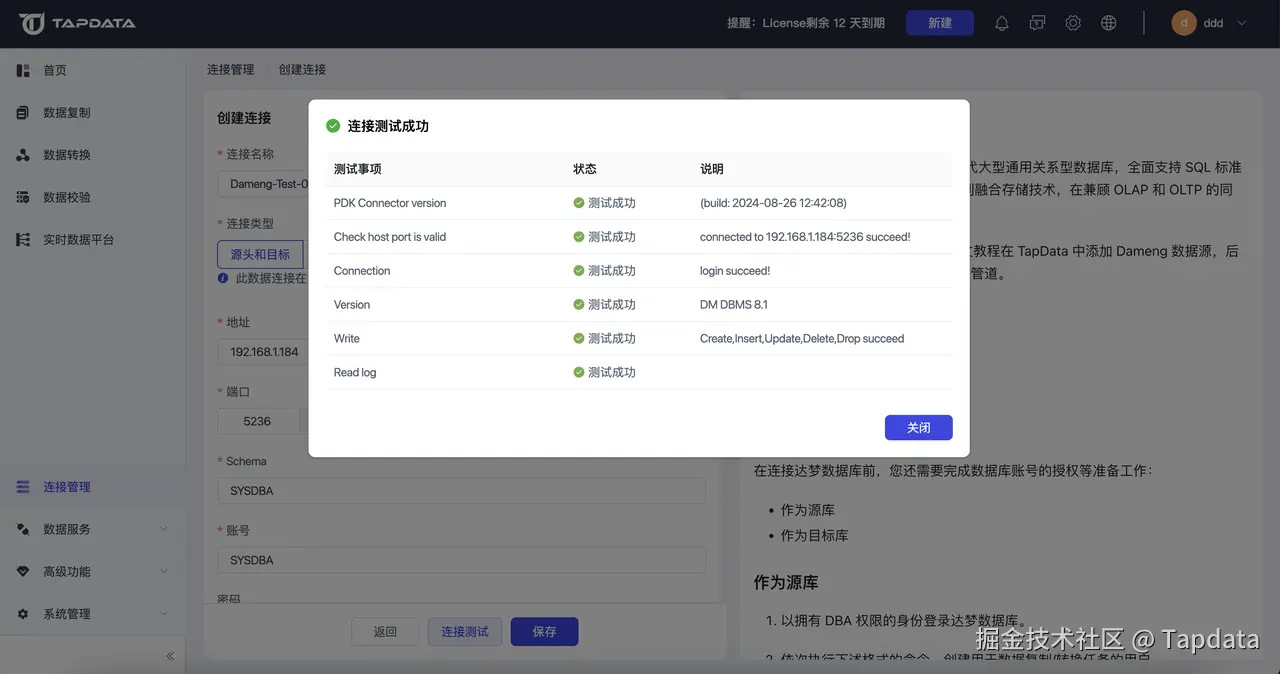Click 'connected to 192.168.1.184:5236 succeed!' text

805,237
